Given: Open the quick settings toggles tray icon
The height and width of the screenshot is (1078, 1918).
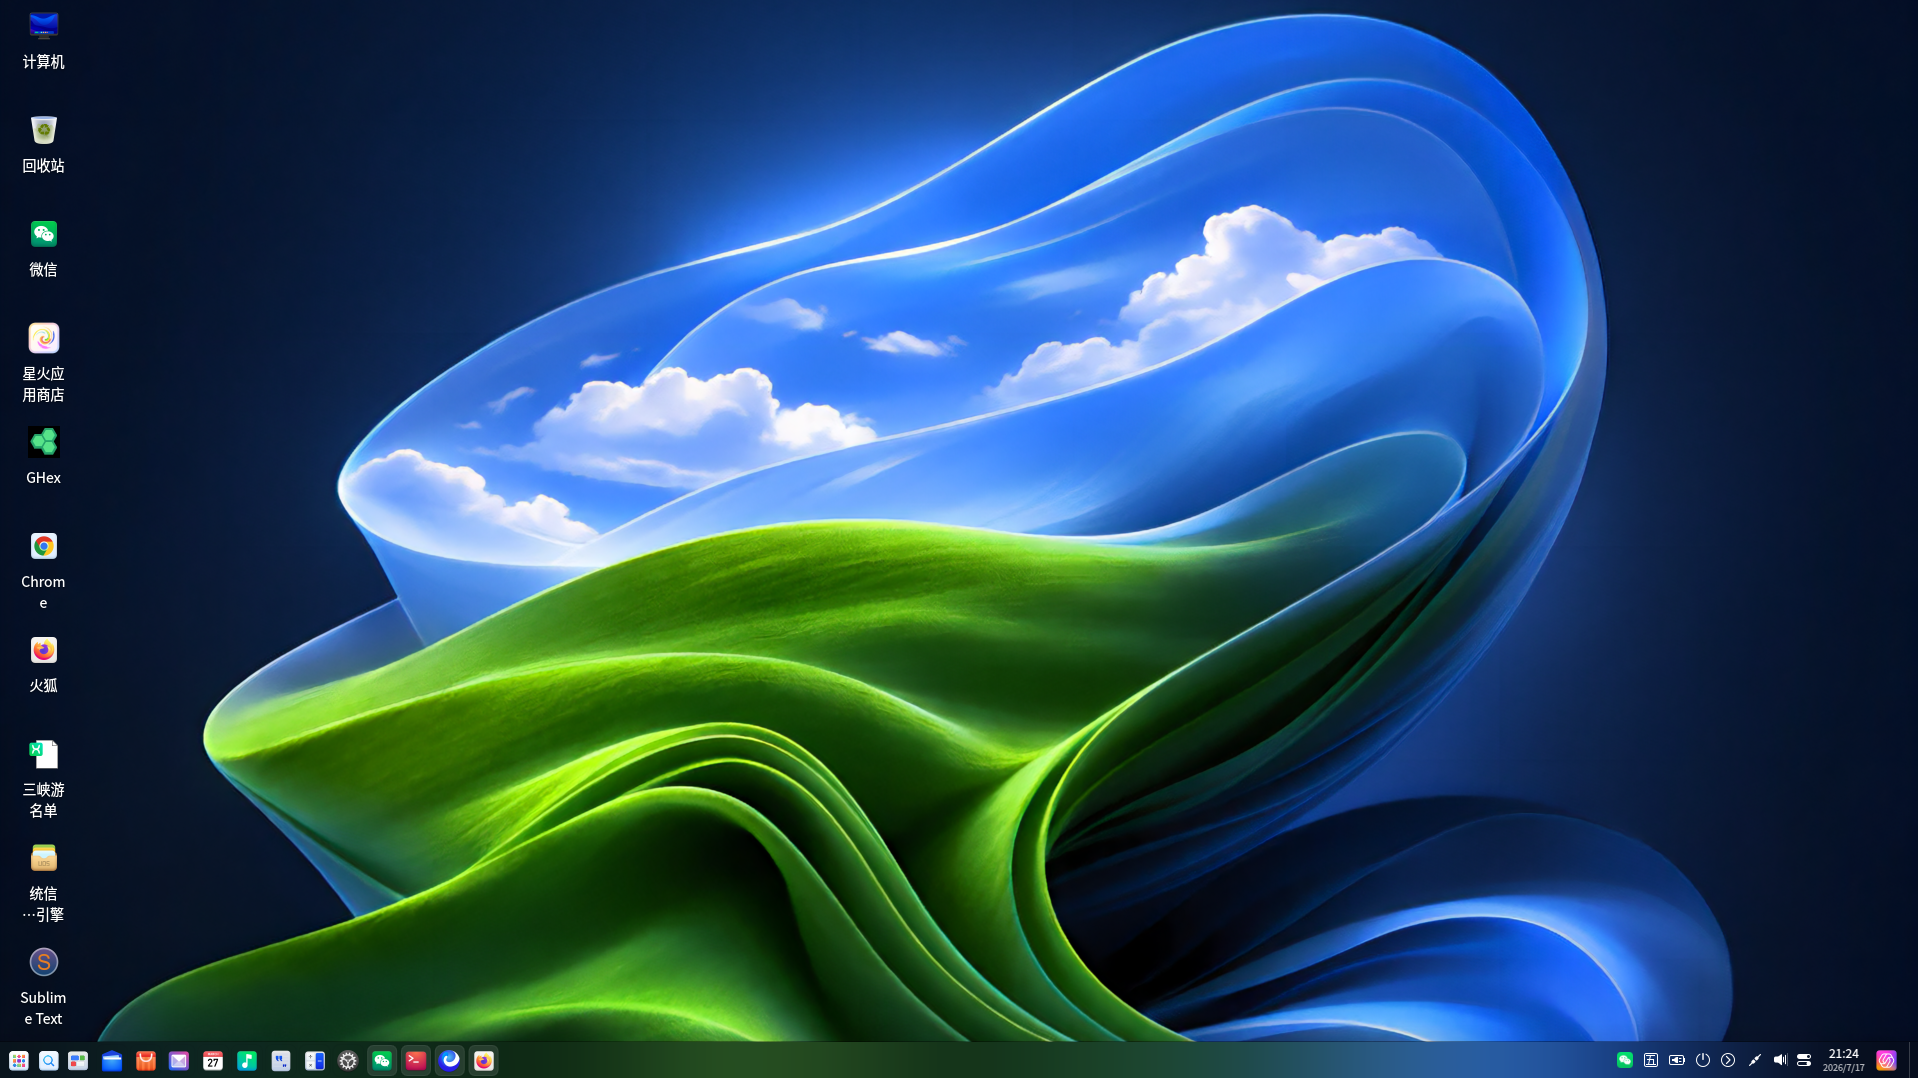Looking at the screenshot, I should click(1804, 1060).
